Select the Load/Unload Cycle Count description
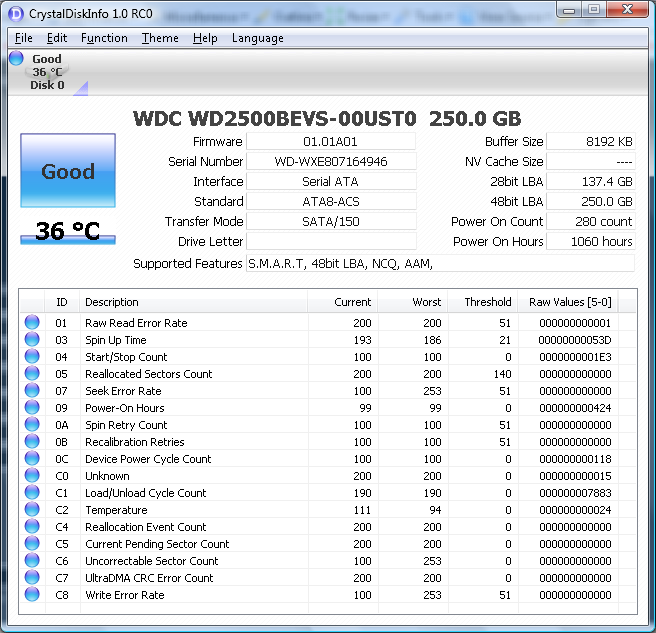 (x=146, y=493)
